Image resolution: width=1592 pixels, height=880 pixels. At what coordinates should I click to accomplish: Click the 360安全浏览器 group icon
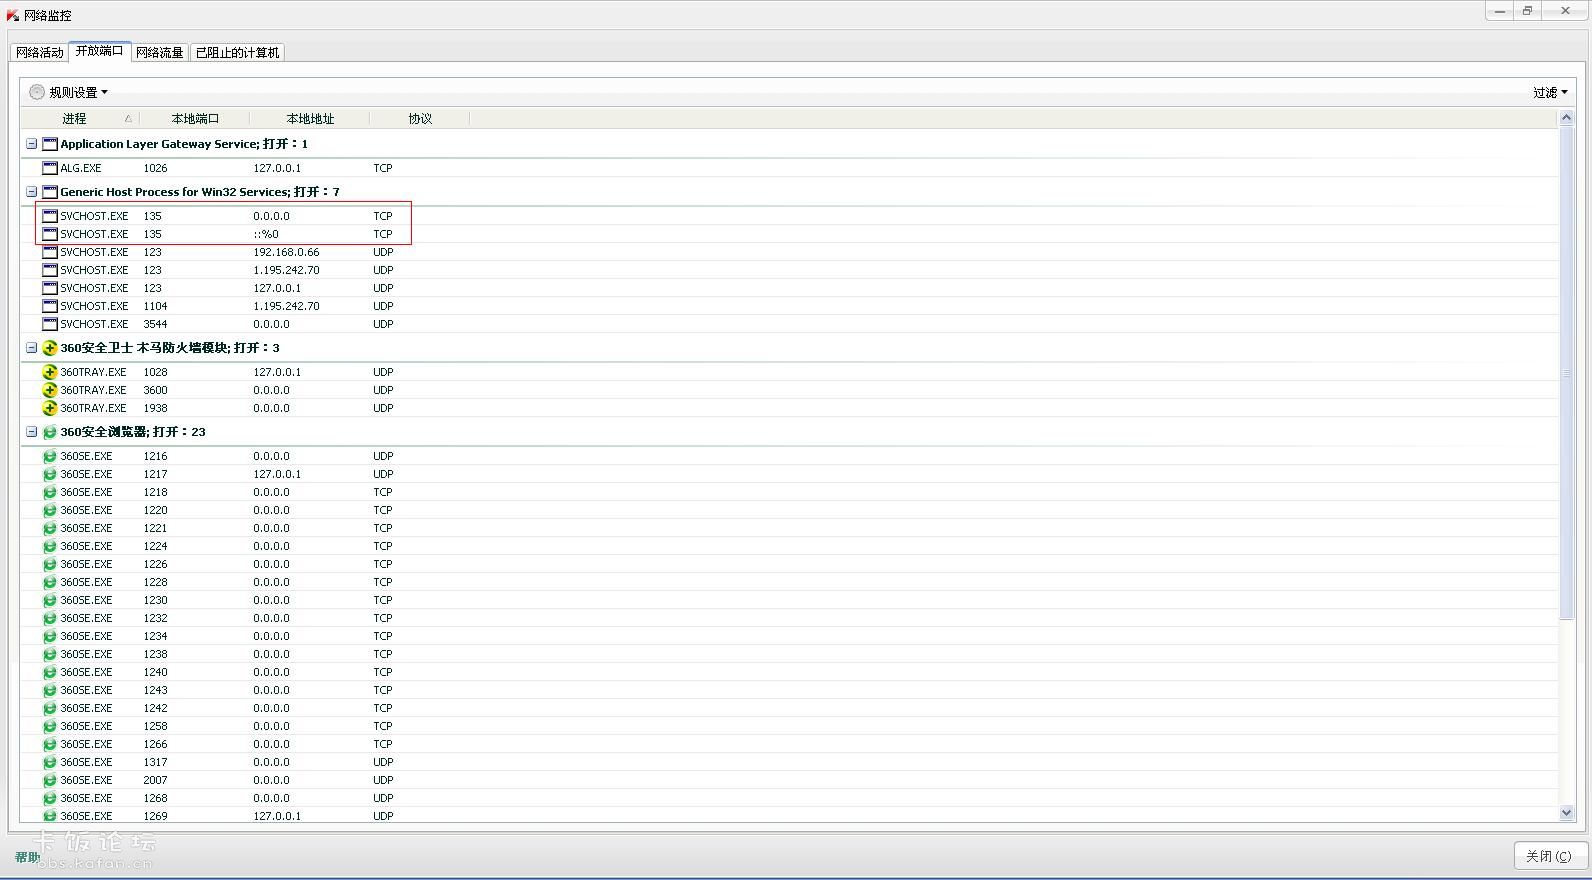tap(50, 432)
